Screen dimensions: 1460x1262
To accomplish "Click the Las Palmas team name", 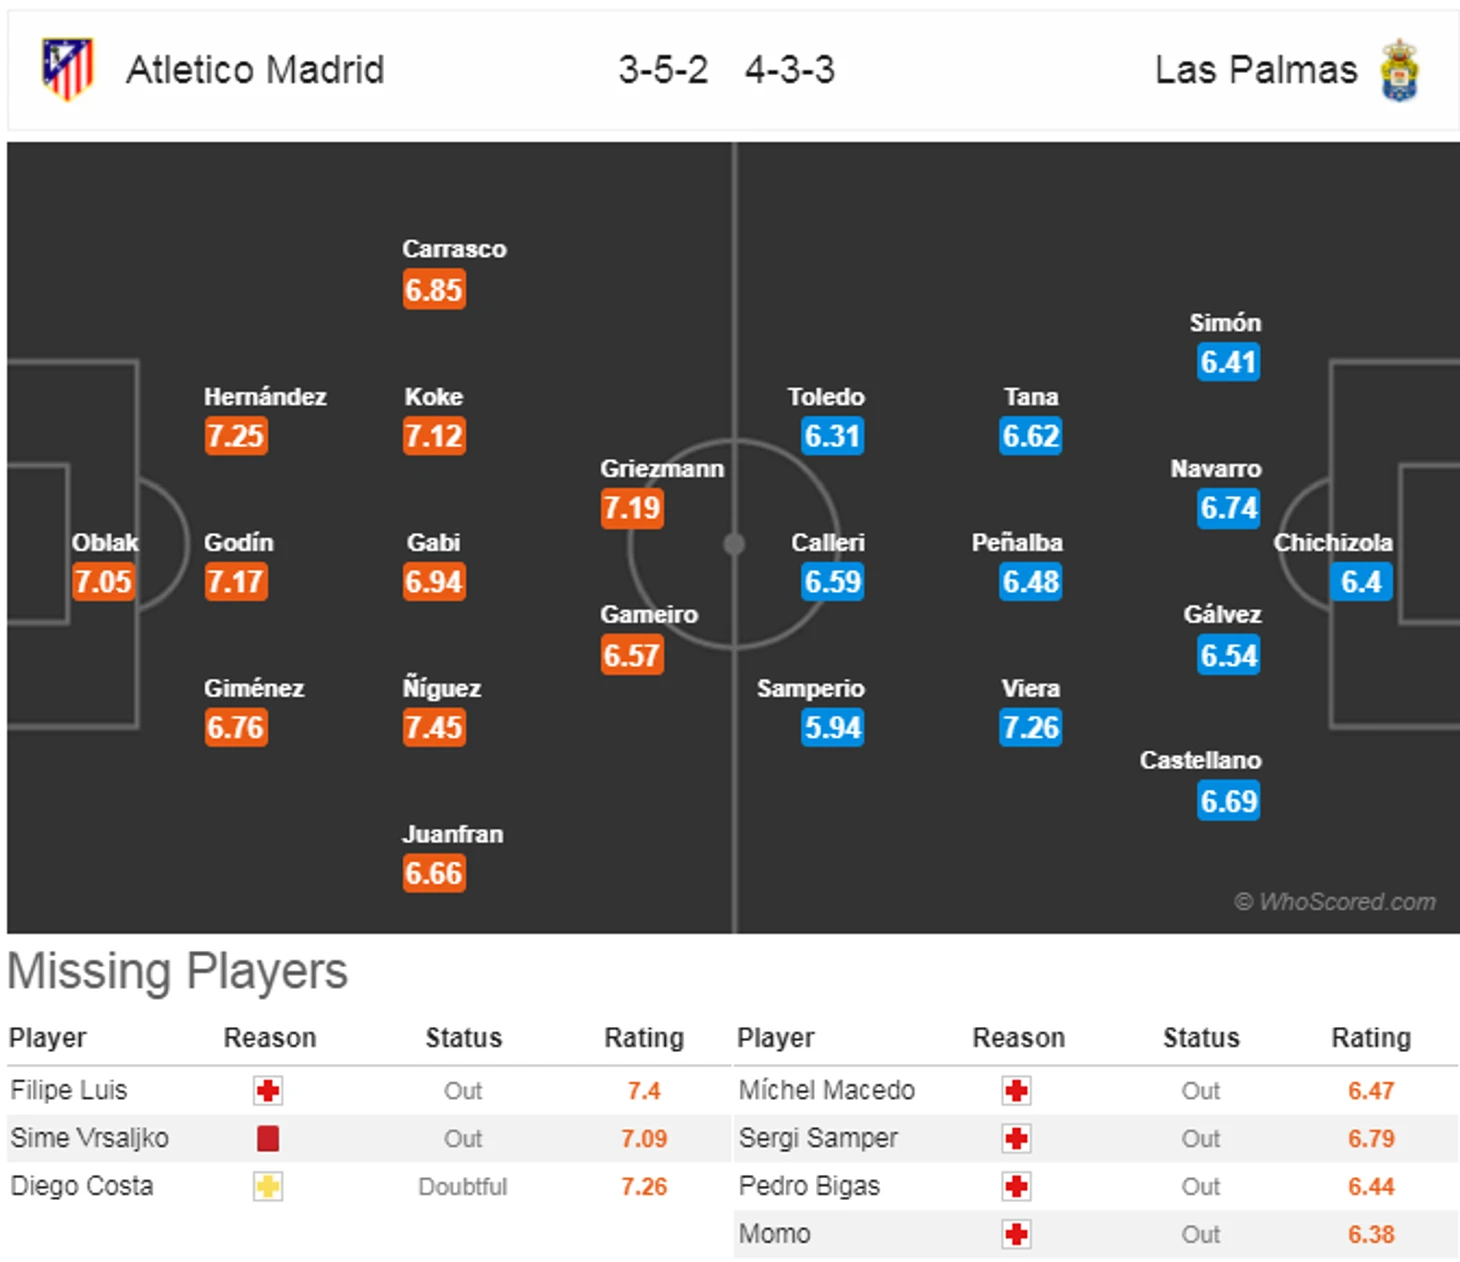I will 1256,70.
